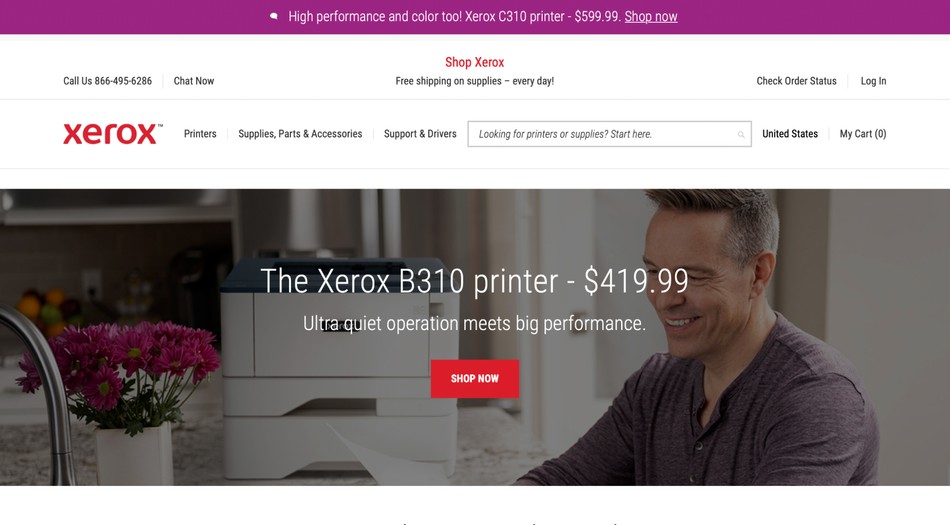The image size is (950, 525).
Task: Click the Chat Now link
Action: tap(194, 81)
